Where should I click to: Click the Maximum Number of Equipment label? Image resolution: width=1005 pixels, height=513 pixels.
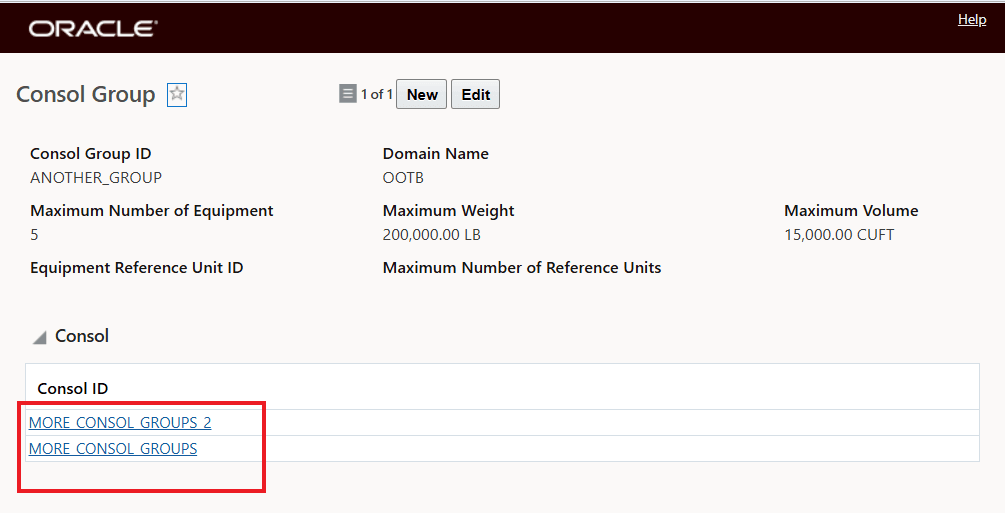(152, 211)
